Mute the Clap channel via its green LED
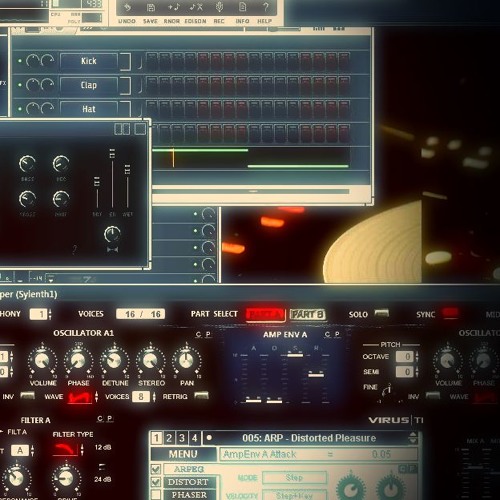Screen dimensions: 500x500 (x=20, y=85)
